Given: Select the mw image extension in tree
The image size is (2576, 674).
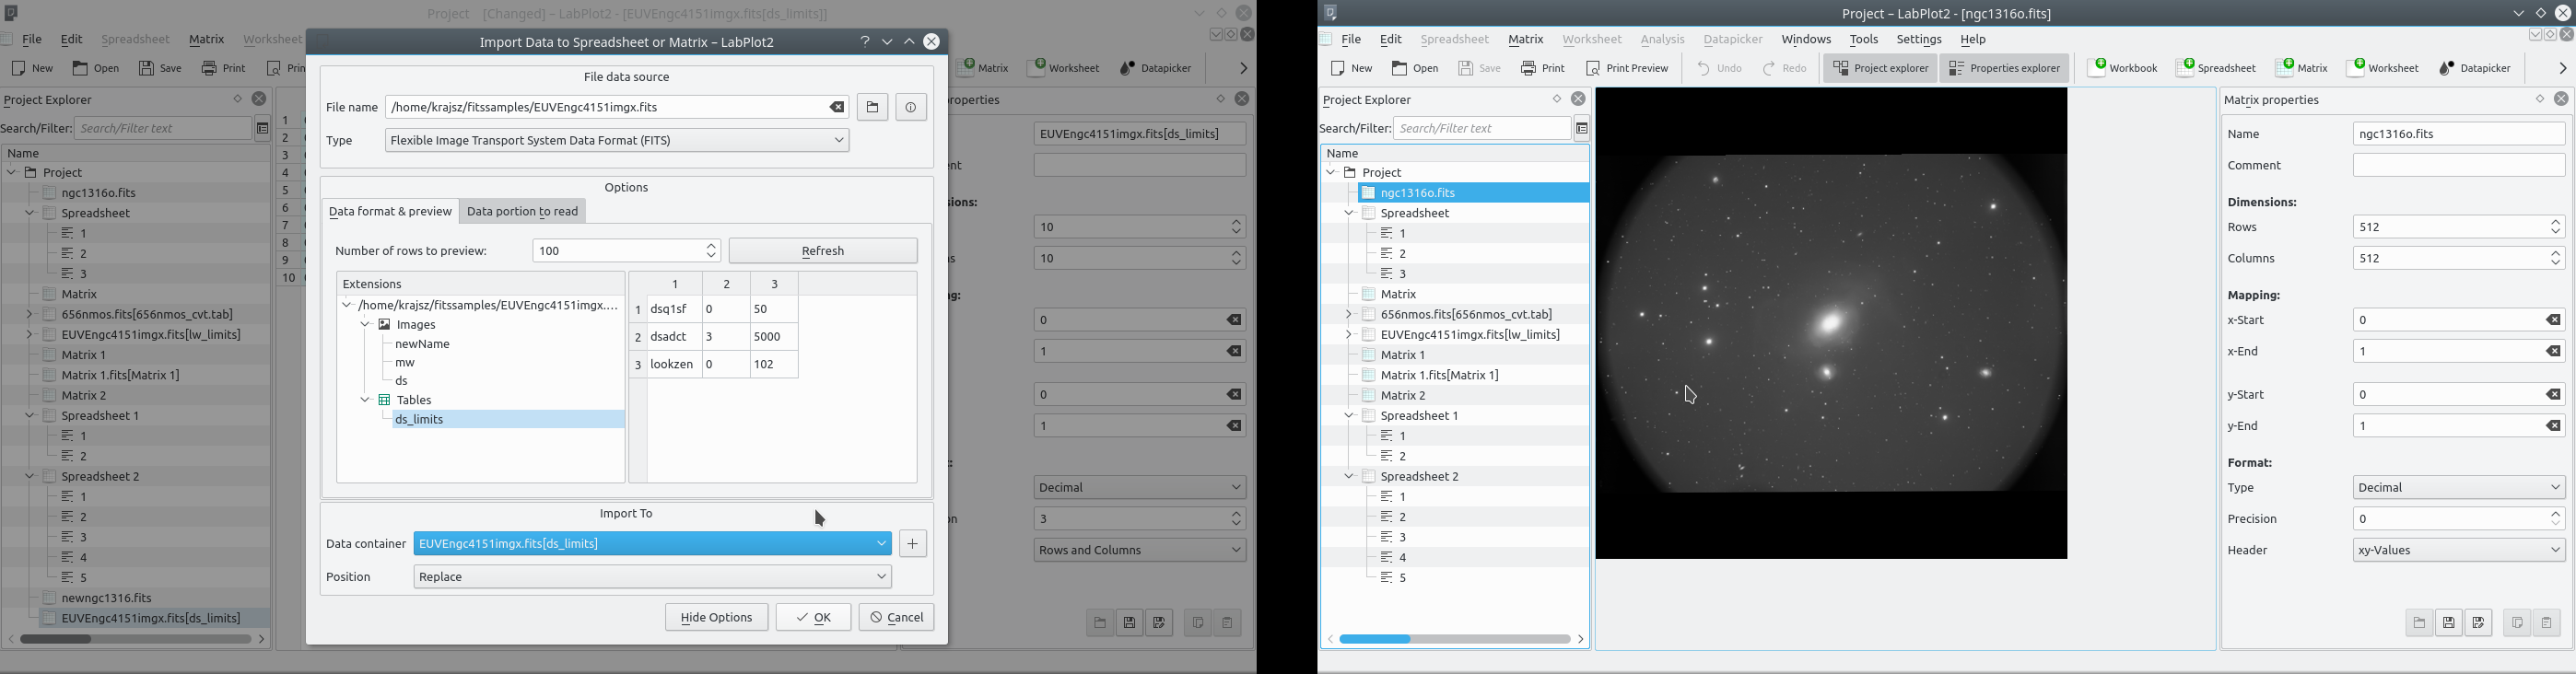Looking at the screenshot, I should click(x=405, y=363).
